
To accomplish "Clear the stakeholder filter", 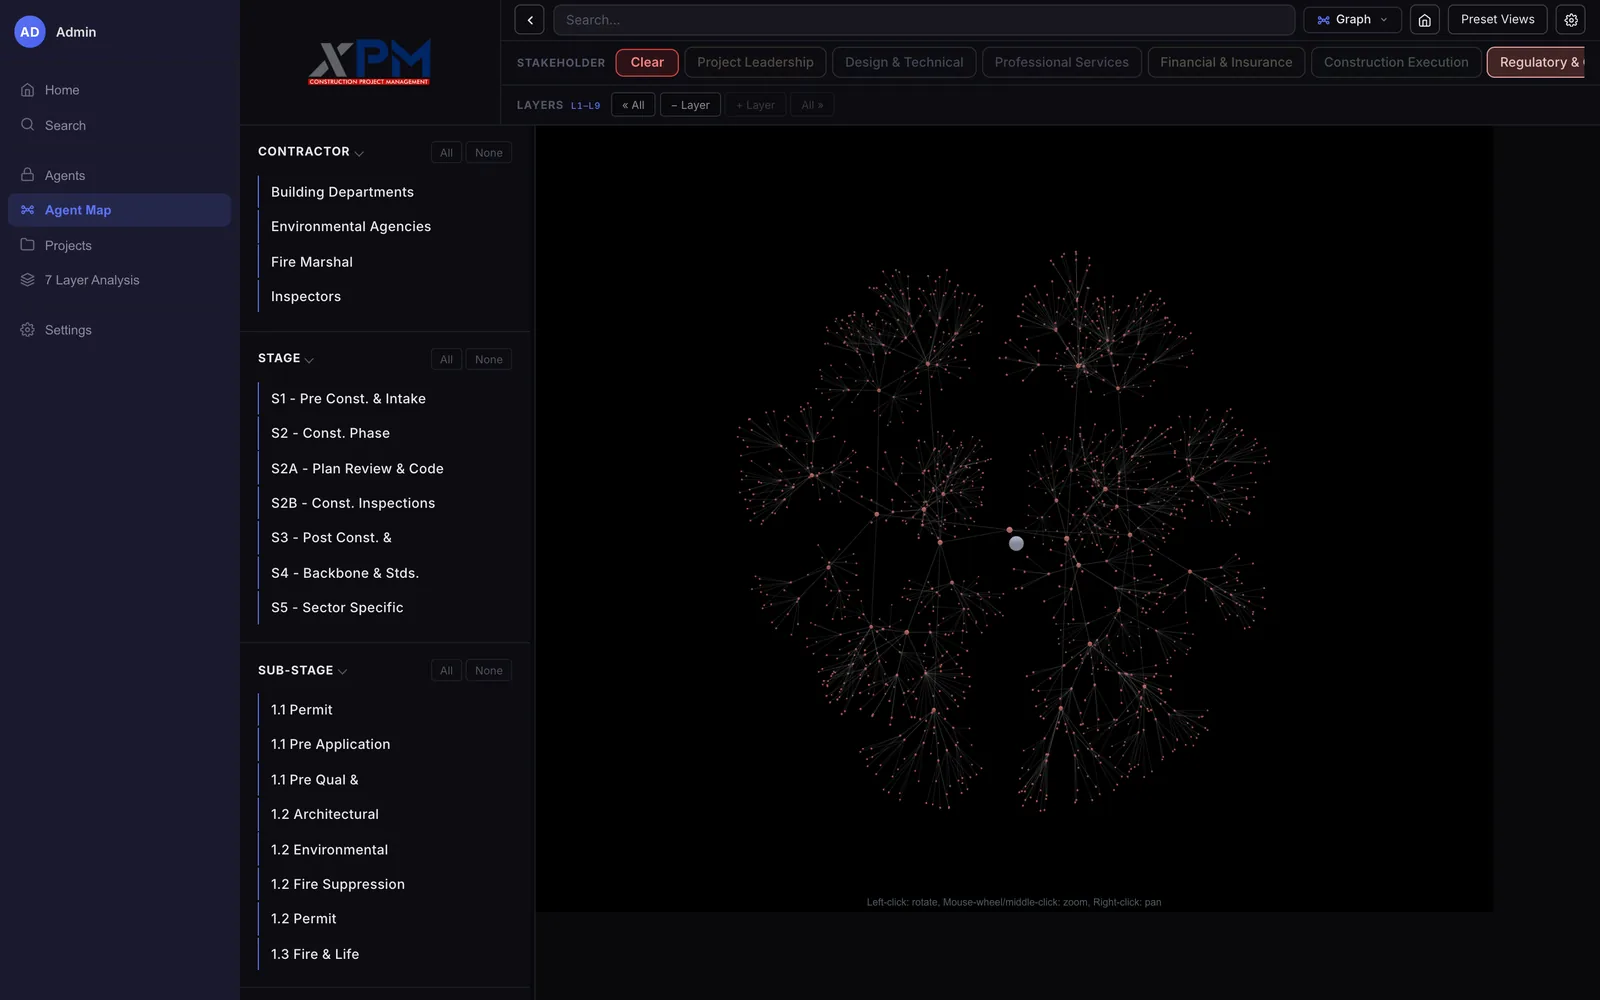I will tap(647, 62).
